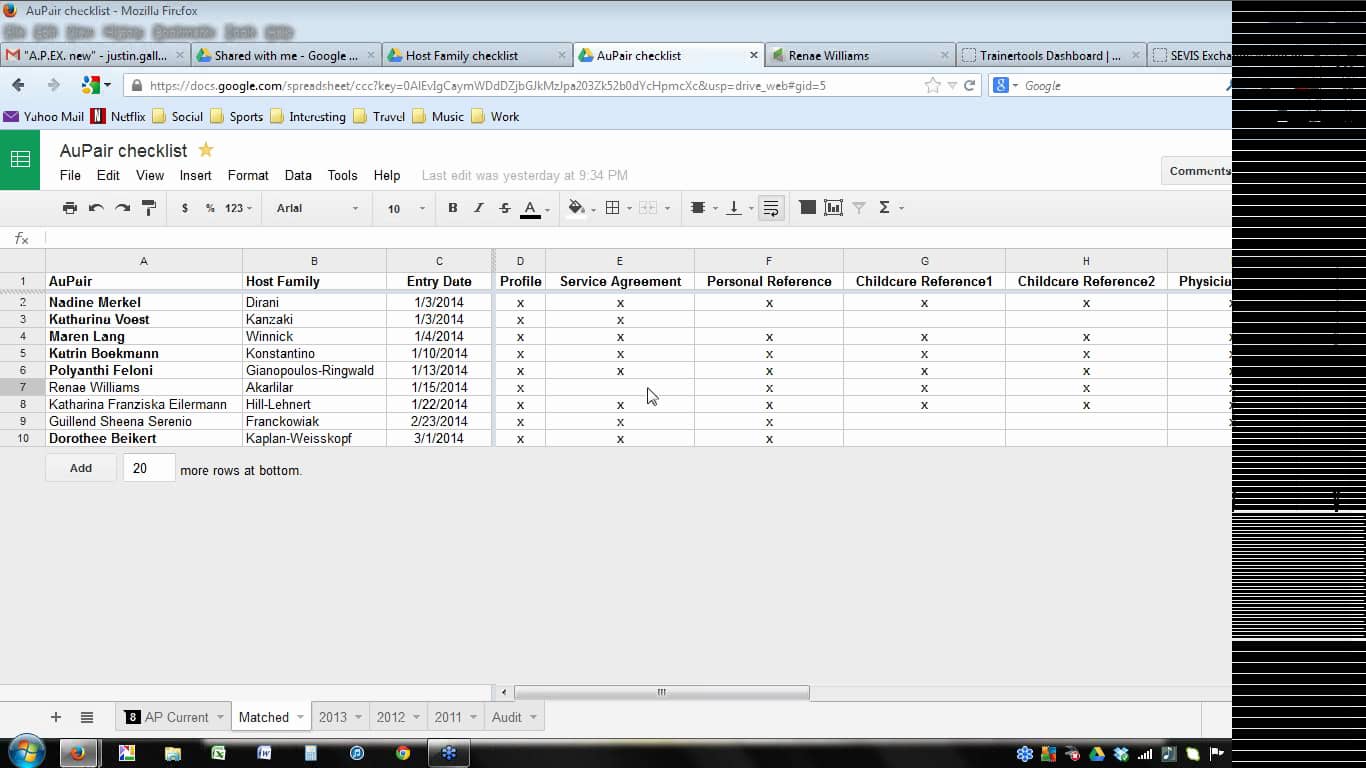Open the Netflix bookmark
The height and width of the screenshot is (768, 1366).
[x=118, y=117]
